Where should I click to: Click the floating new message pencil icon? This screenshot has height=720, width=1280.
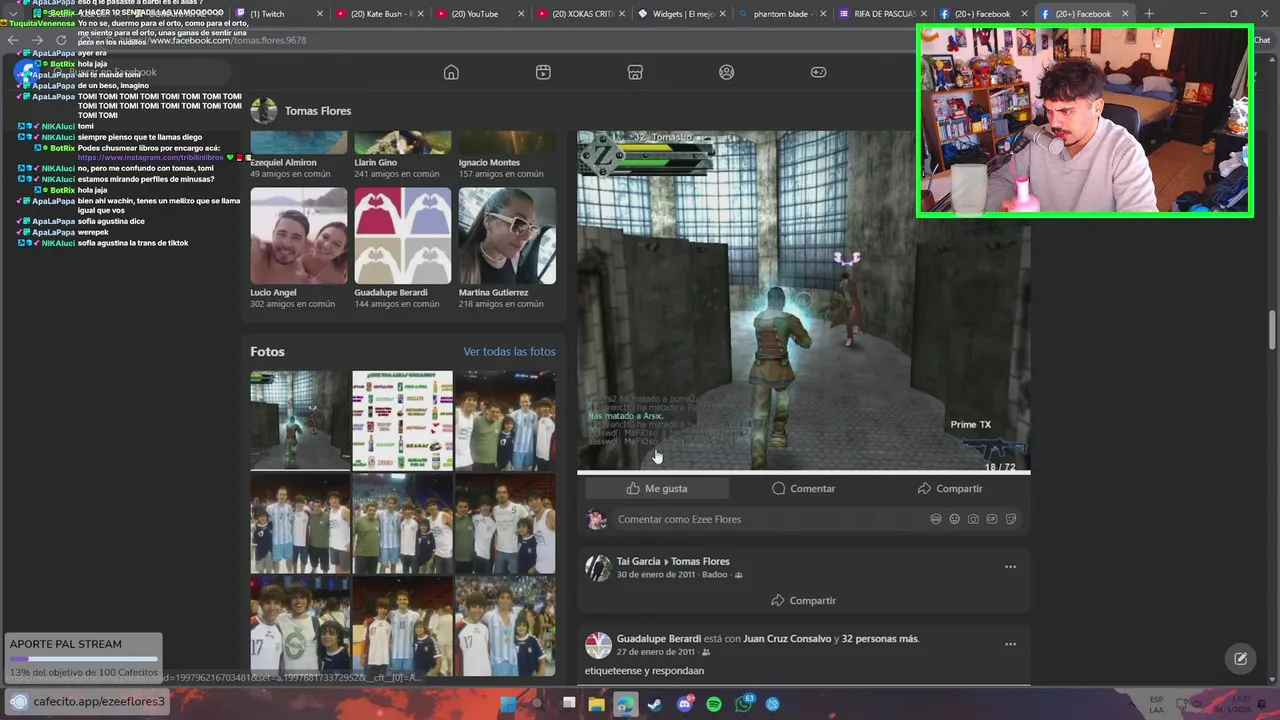(x=1240, y=658)
